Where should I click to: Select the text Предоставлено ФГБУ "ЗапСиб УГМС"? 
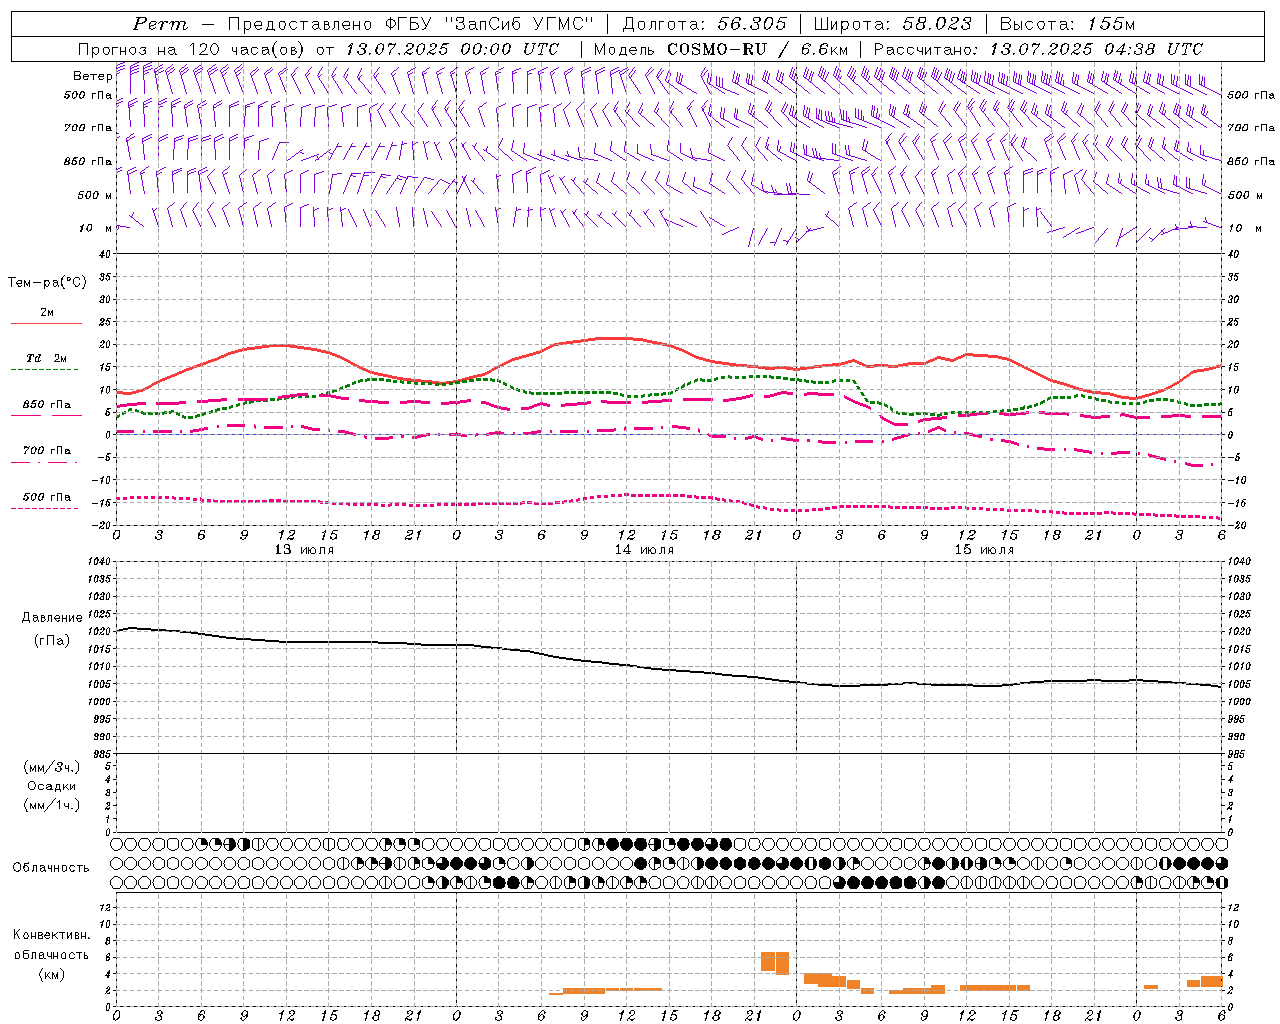(x=411, y=24)
